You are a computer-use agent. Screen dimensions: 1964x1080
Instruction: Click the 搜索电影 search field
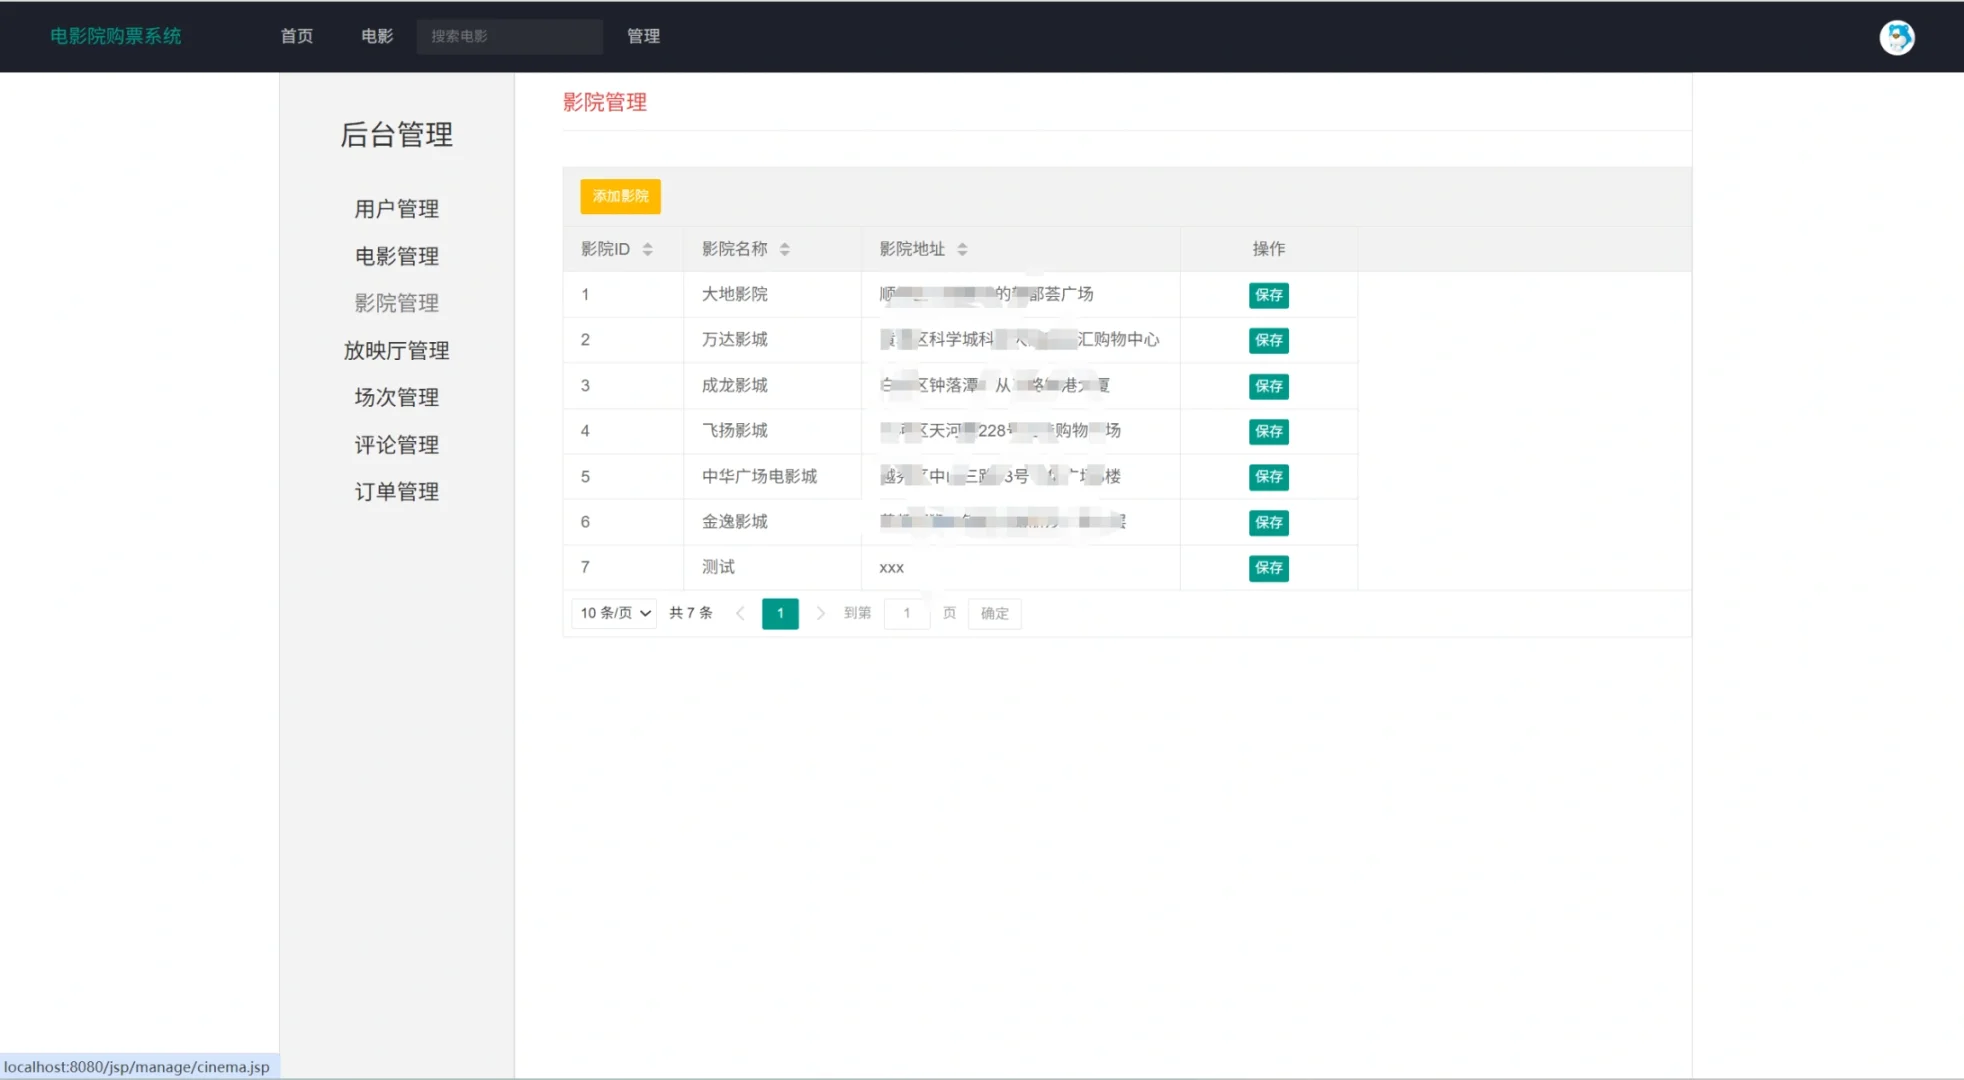point(509,36)
